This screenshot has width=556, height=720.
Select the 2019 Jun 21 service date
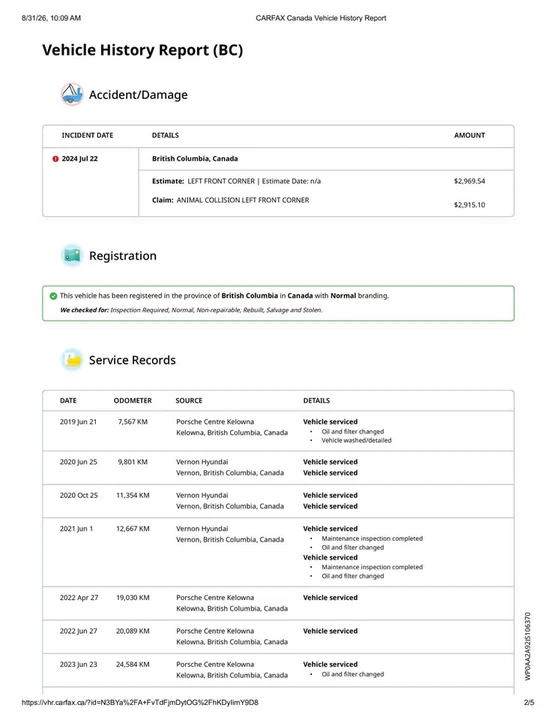[78, 422]
